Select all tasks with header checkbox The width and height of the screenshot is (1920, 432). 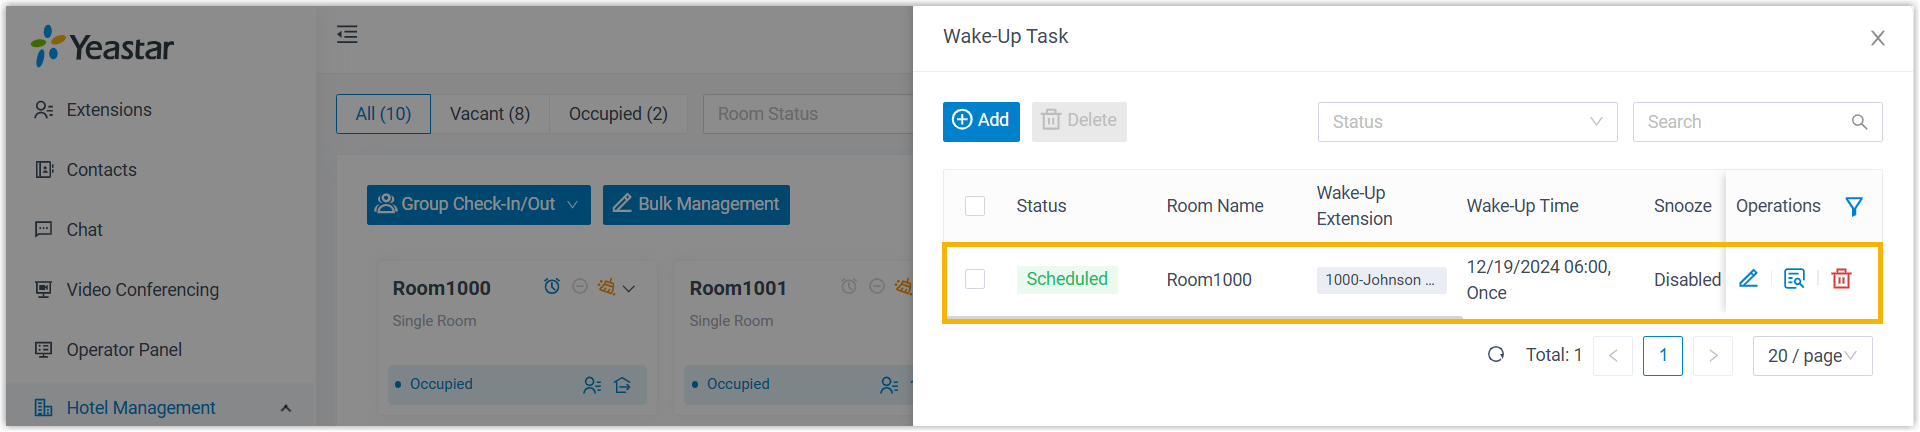975,206
